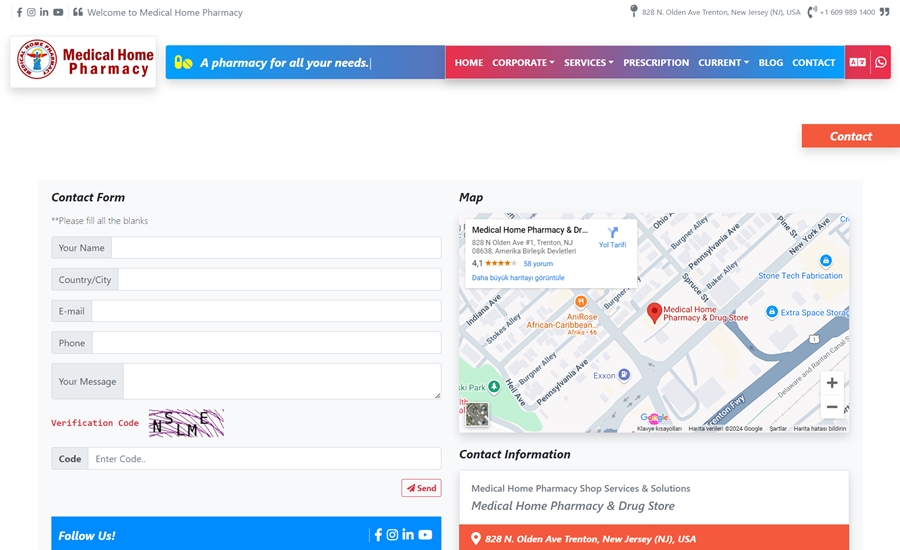Click the language translate icon in navbar
The height and width of the screenshot is (550, 900).
858,62
